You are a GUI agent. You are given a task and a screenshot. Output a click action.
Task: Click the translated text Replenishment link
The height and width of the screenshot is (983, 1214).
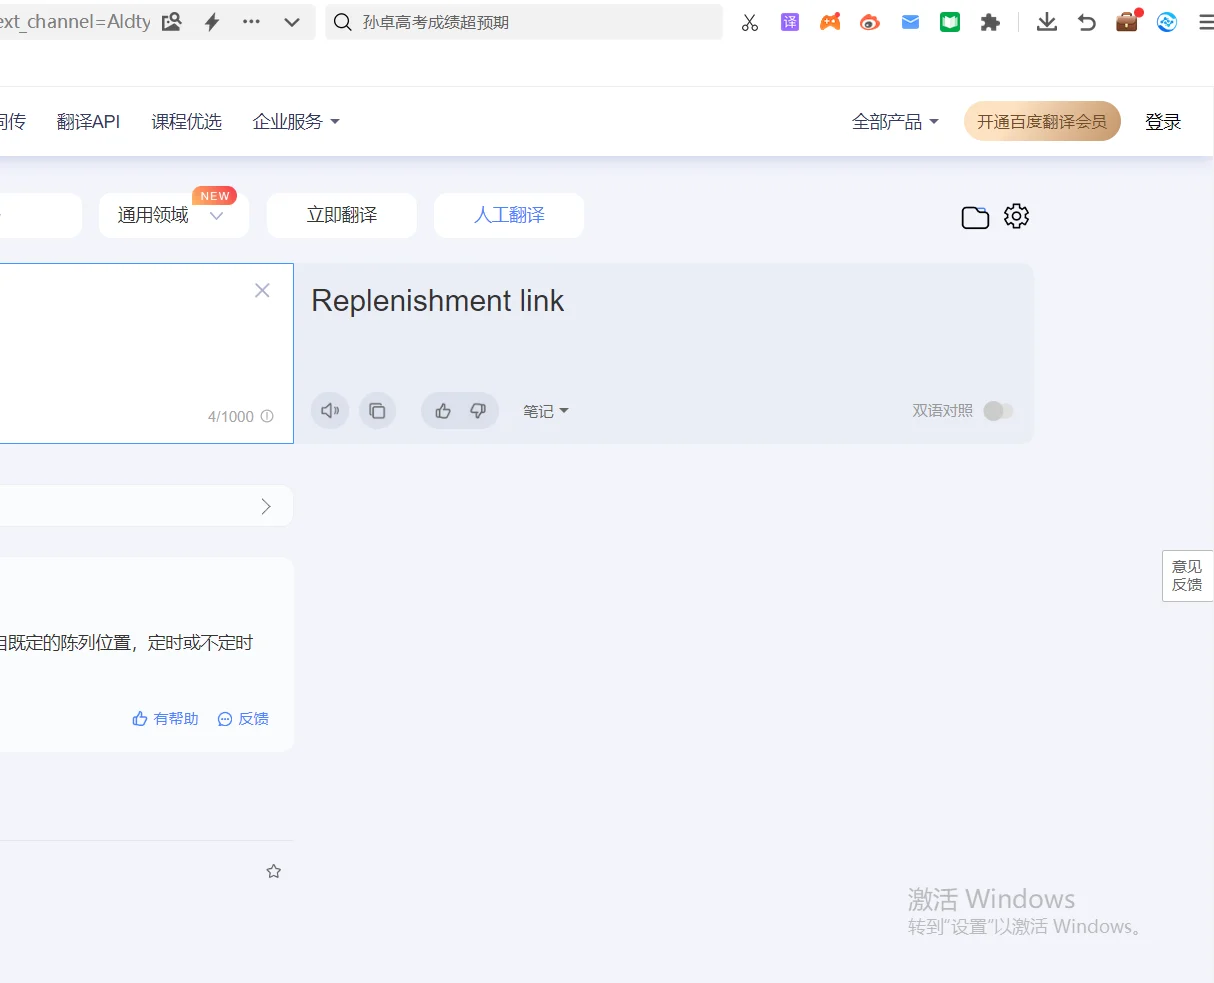[438, 301]
